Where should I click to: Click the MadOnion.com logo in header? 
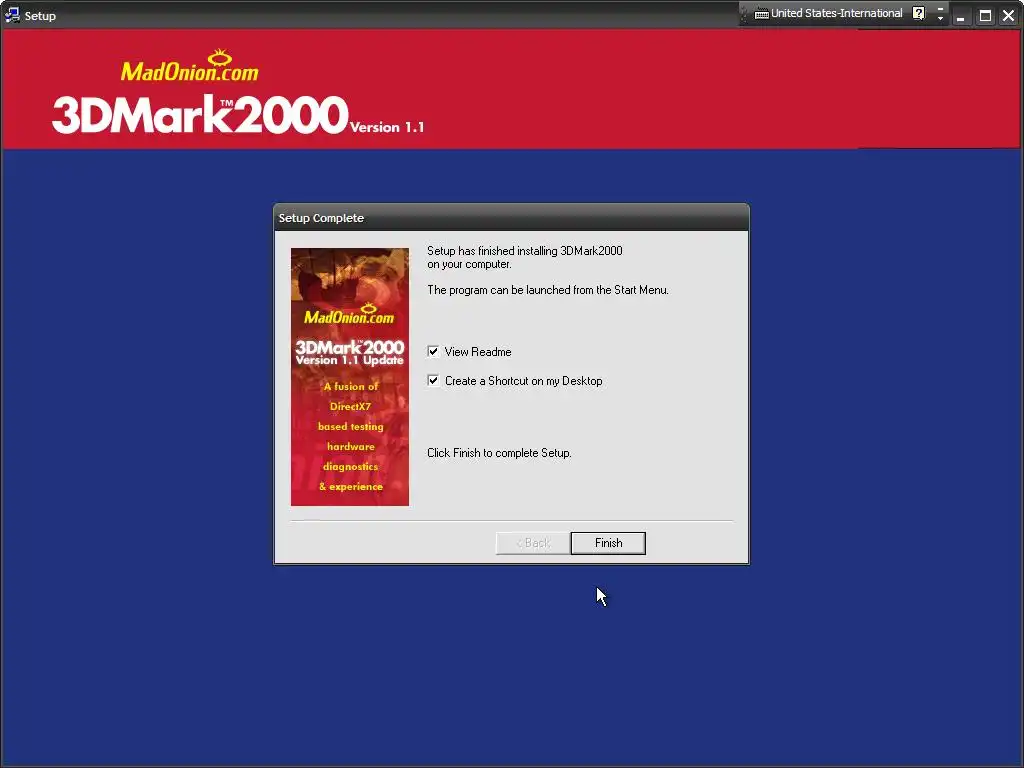pos(190,66)
